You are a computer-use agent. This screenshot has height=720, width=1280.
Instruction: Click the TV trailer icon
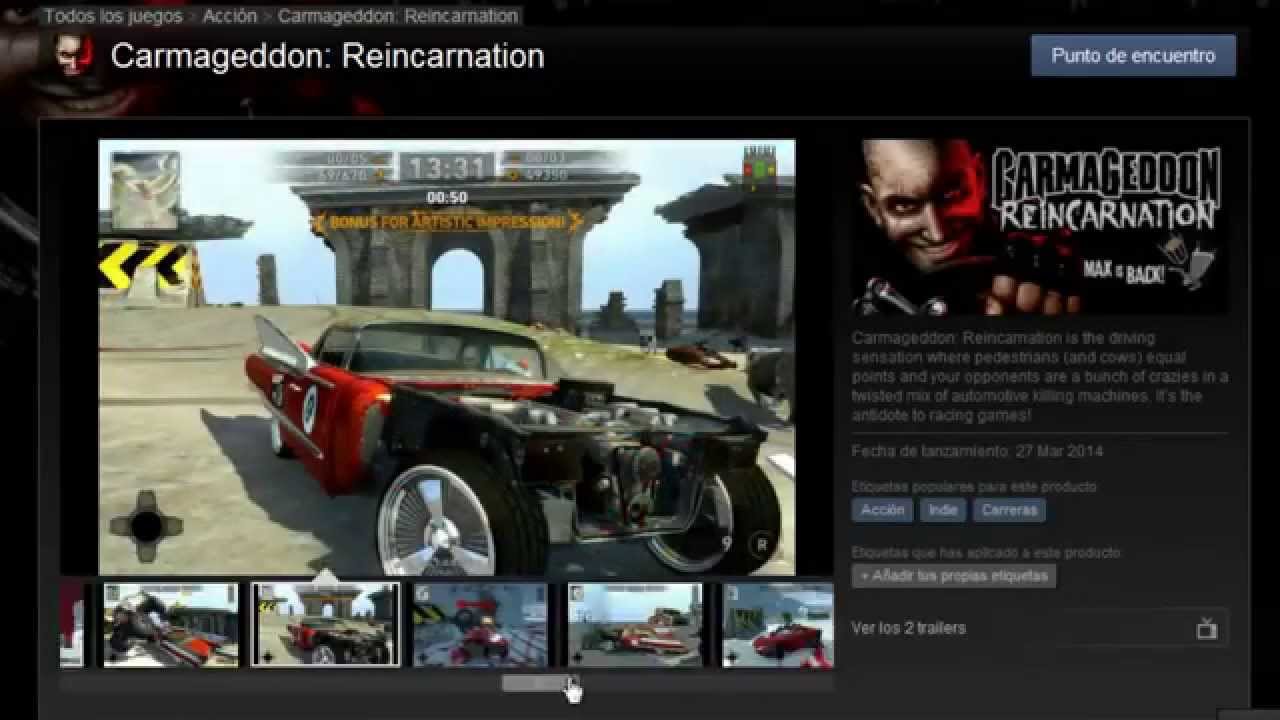[1207, 628]
